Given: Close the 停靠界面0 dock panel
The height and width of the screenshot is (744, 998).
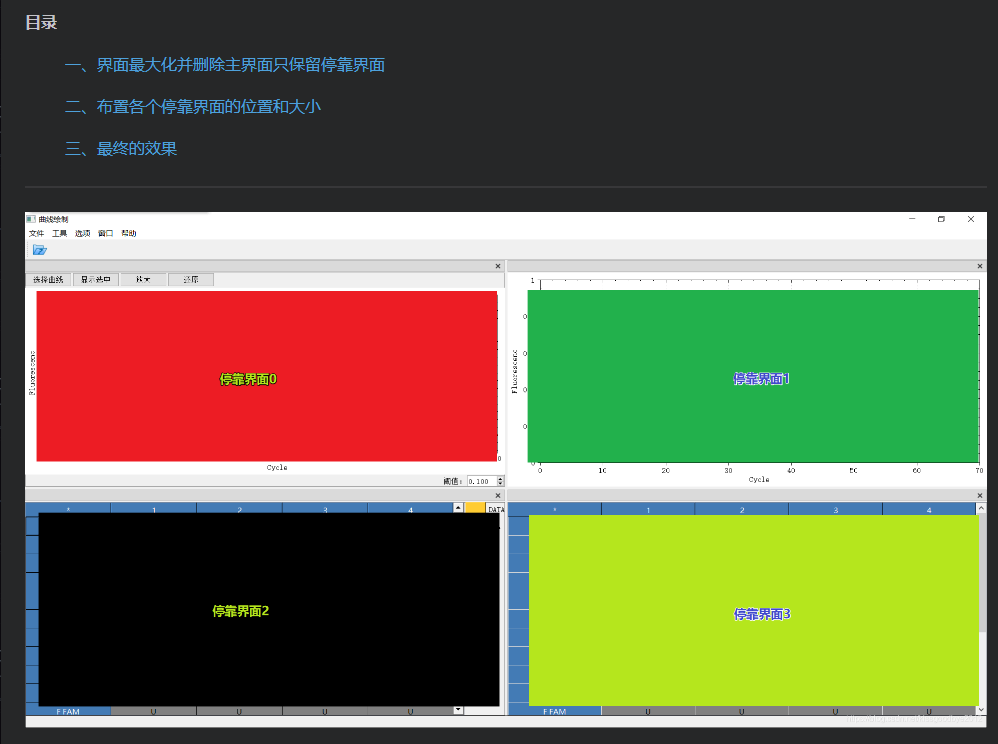Looking at the screenshot, I should (497, 266).
